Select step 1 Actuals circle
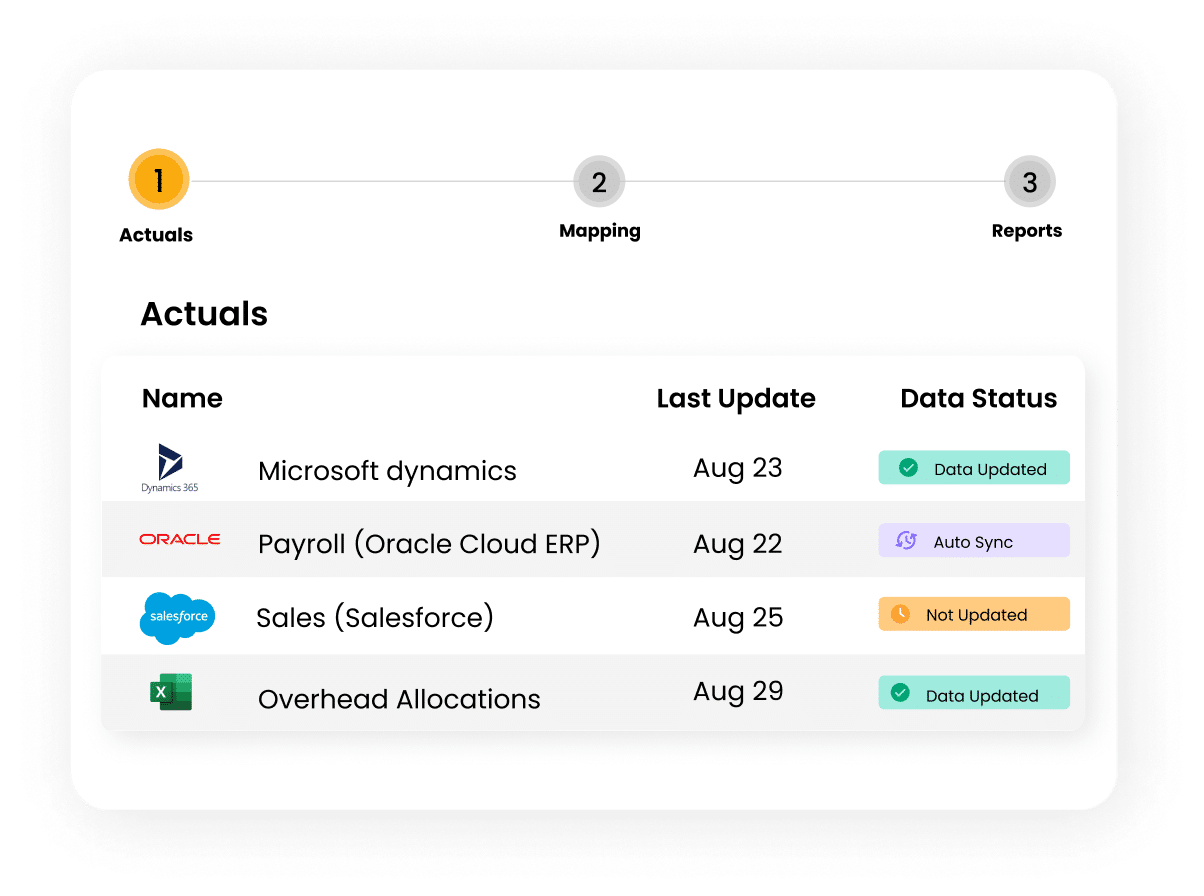1204x896 pixels. [159, 180]
